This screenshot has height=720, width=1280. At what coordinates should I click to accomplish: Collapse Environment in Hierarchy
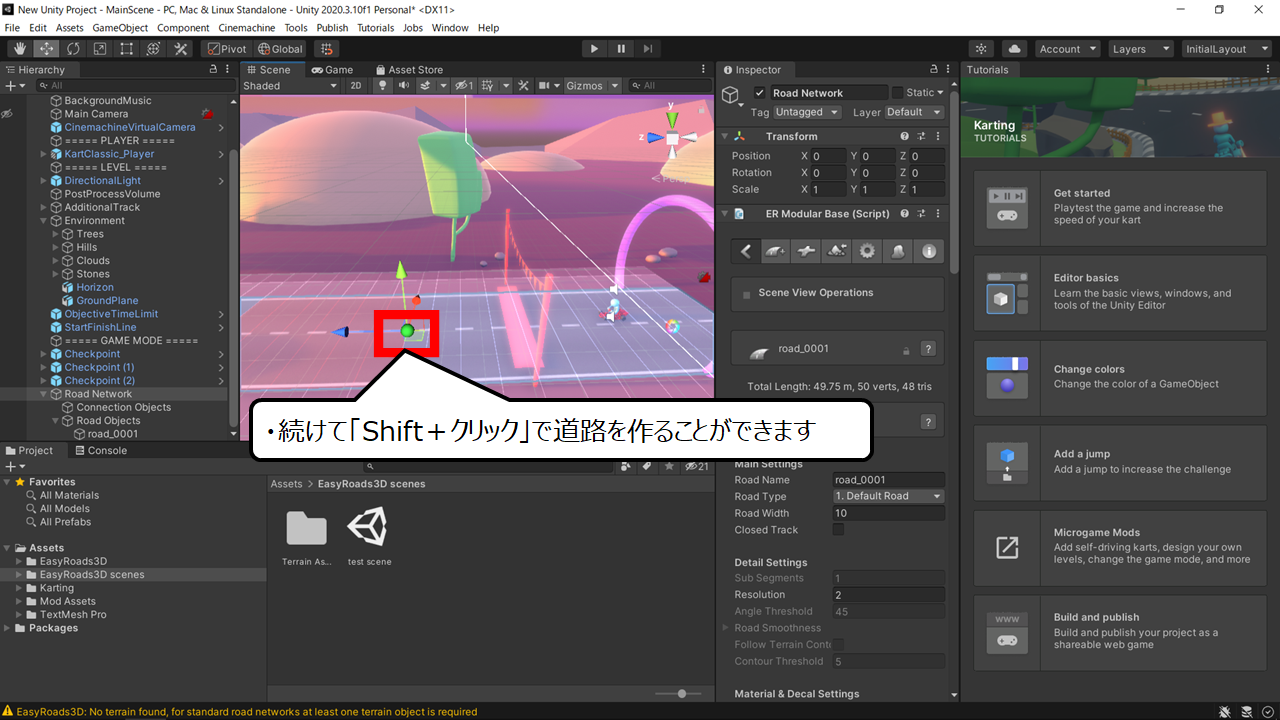(44, 221)
